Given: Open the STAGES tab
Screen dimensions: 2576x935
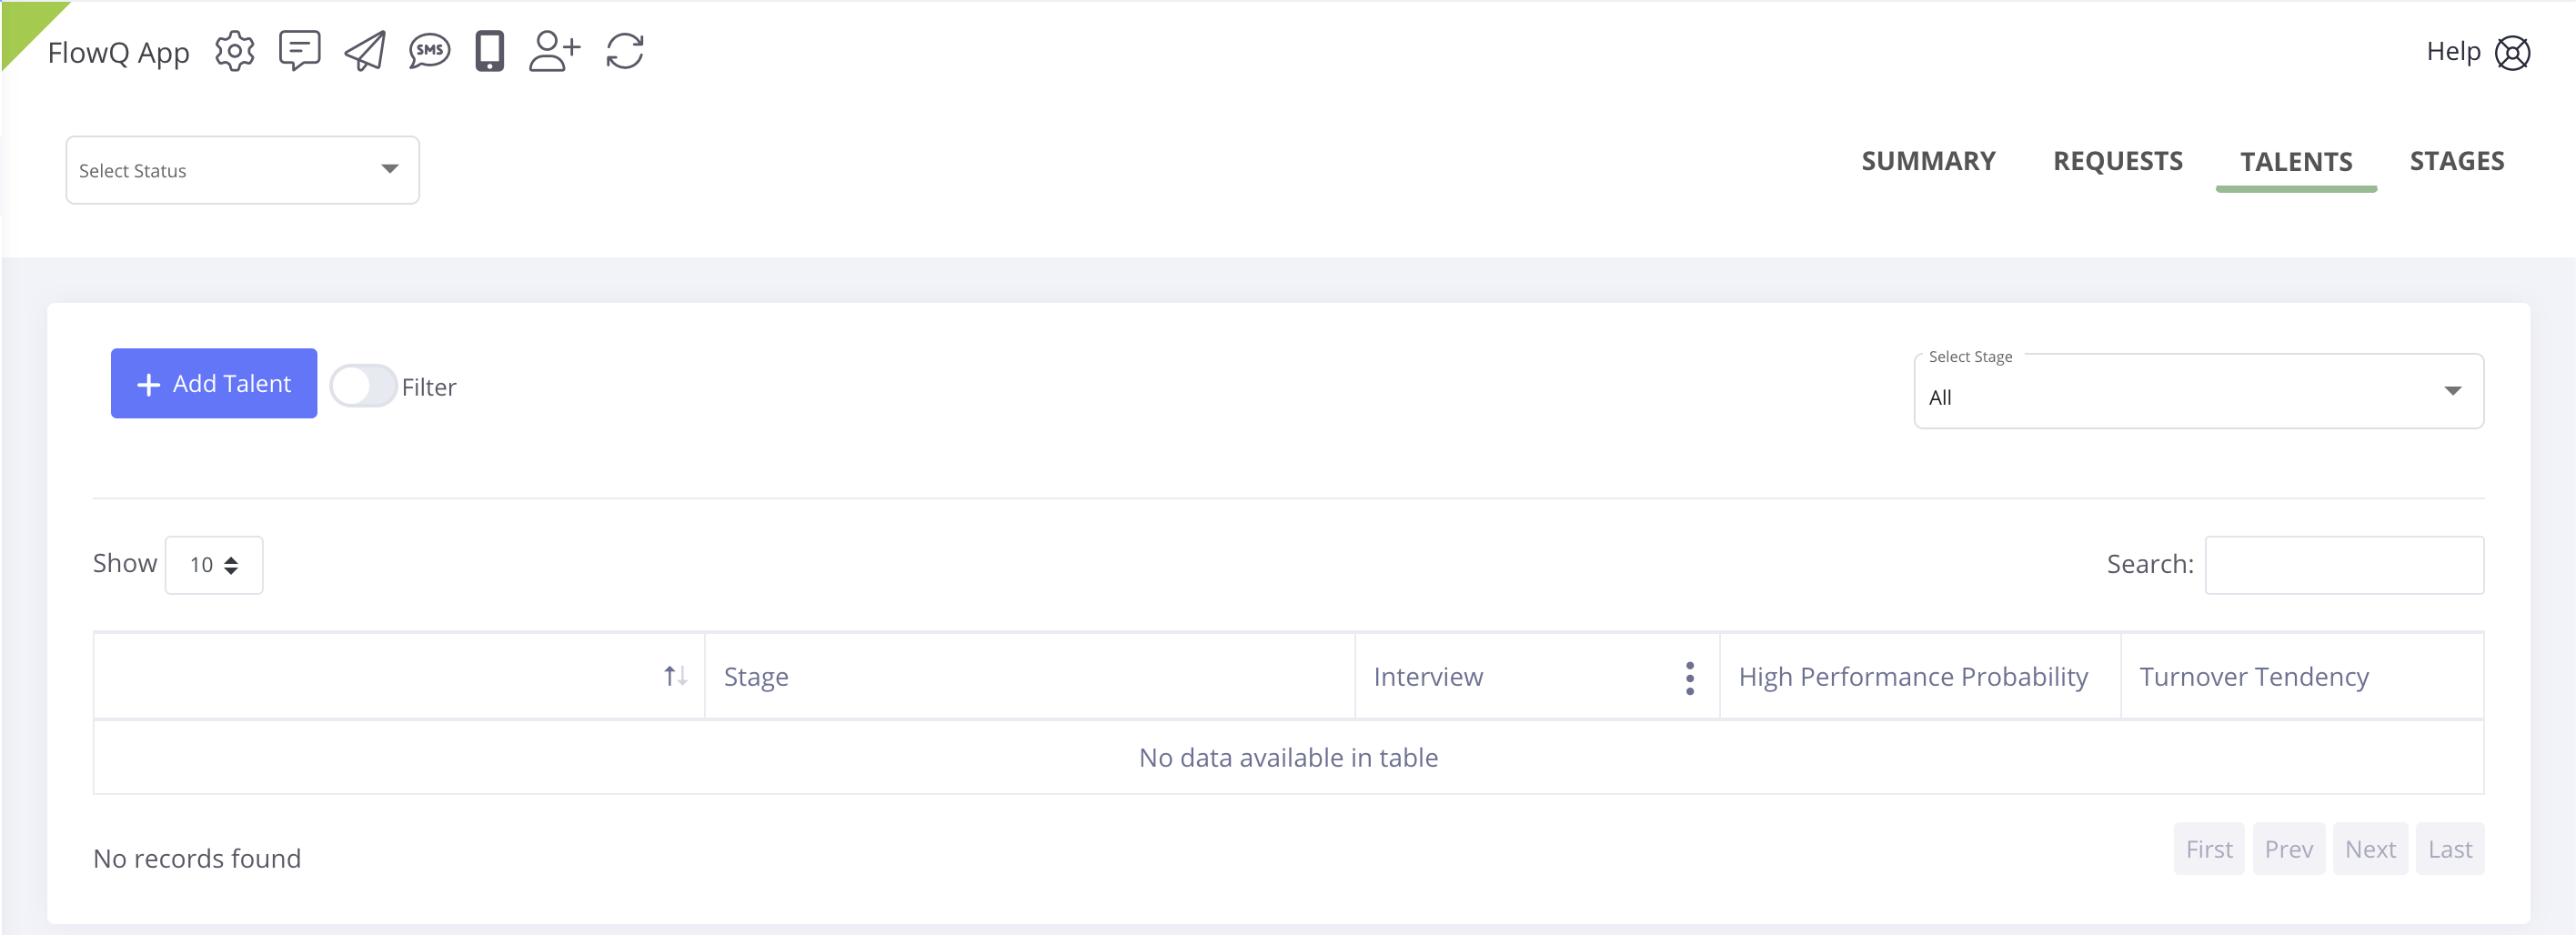Looking at the screenshot, I should click(x=2456, y=161).
